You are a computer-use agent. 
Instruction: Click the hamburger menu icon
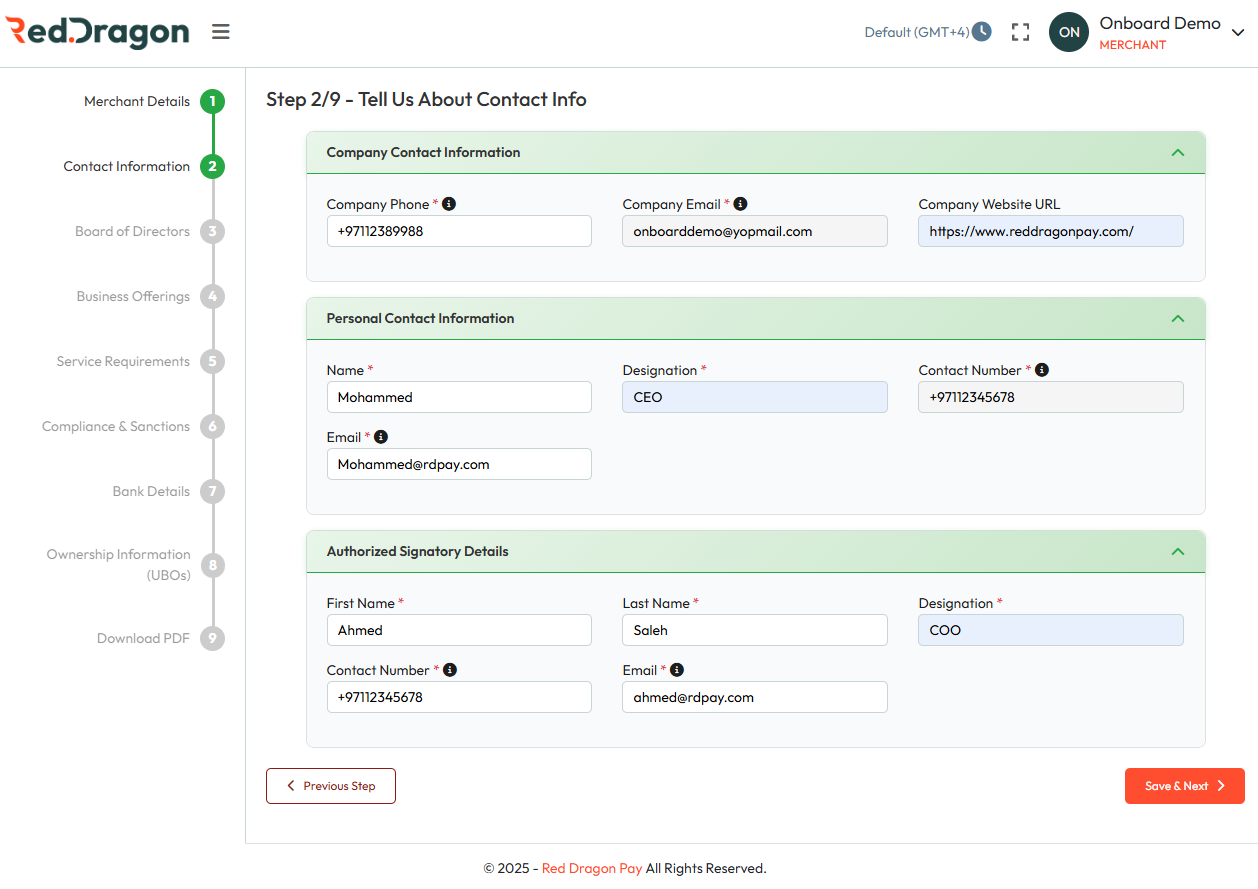click(x=221, y=32)
